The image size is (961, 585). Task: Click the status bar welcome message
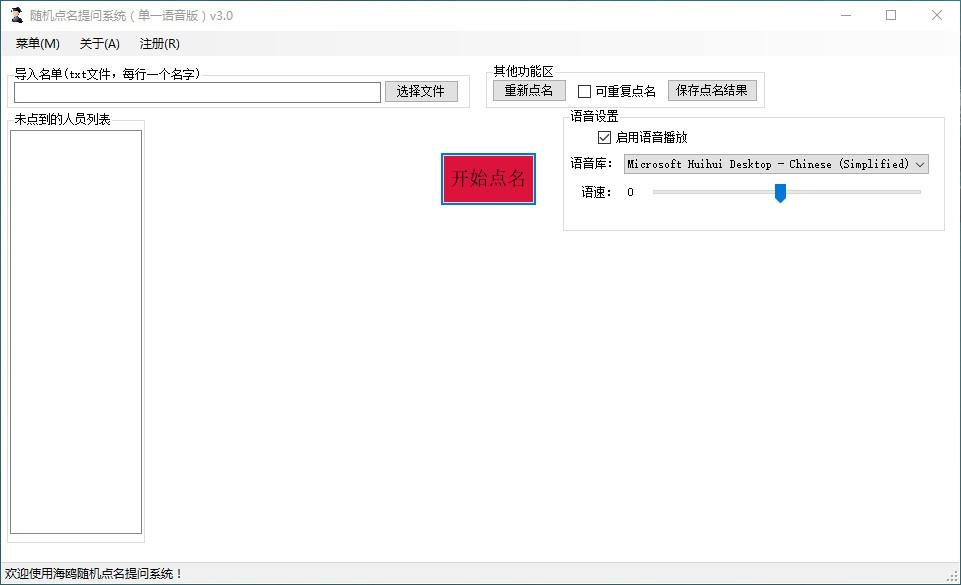[x=93, y=574]
